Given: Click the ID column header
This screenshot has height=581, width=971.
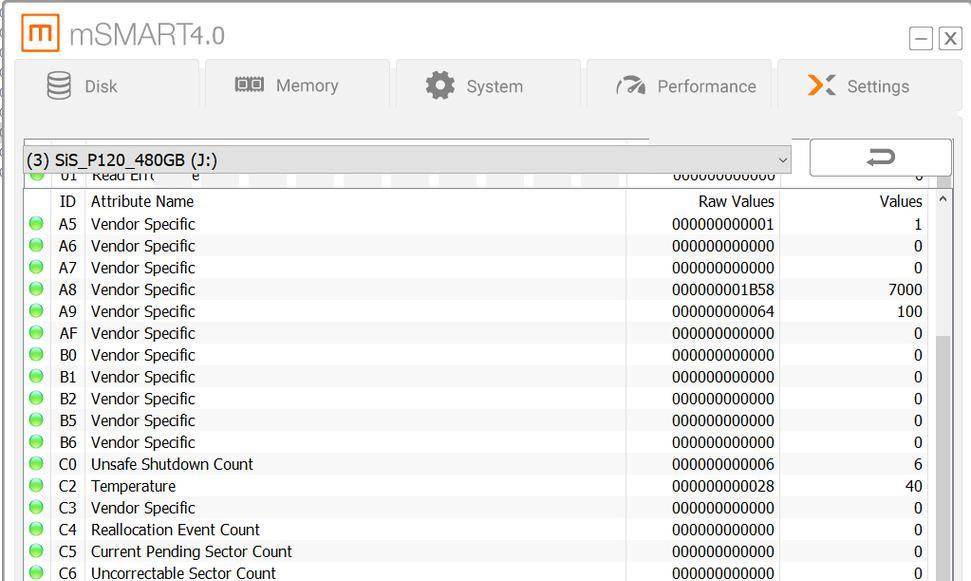Looking at the screenshot, I should click(x=67, y=201).
